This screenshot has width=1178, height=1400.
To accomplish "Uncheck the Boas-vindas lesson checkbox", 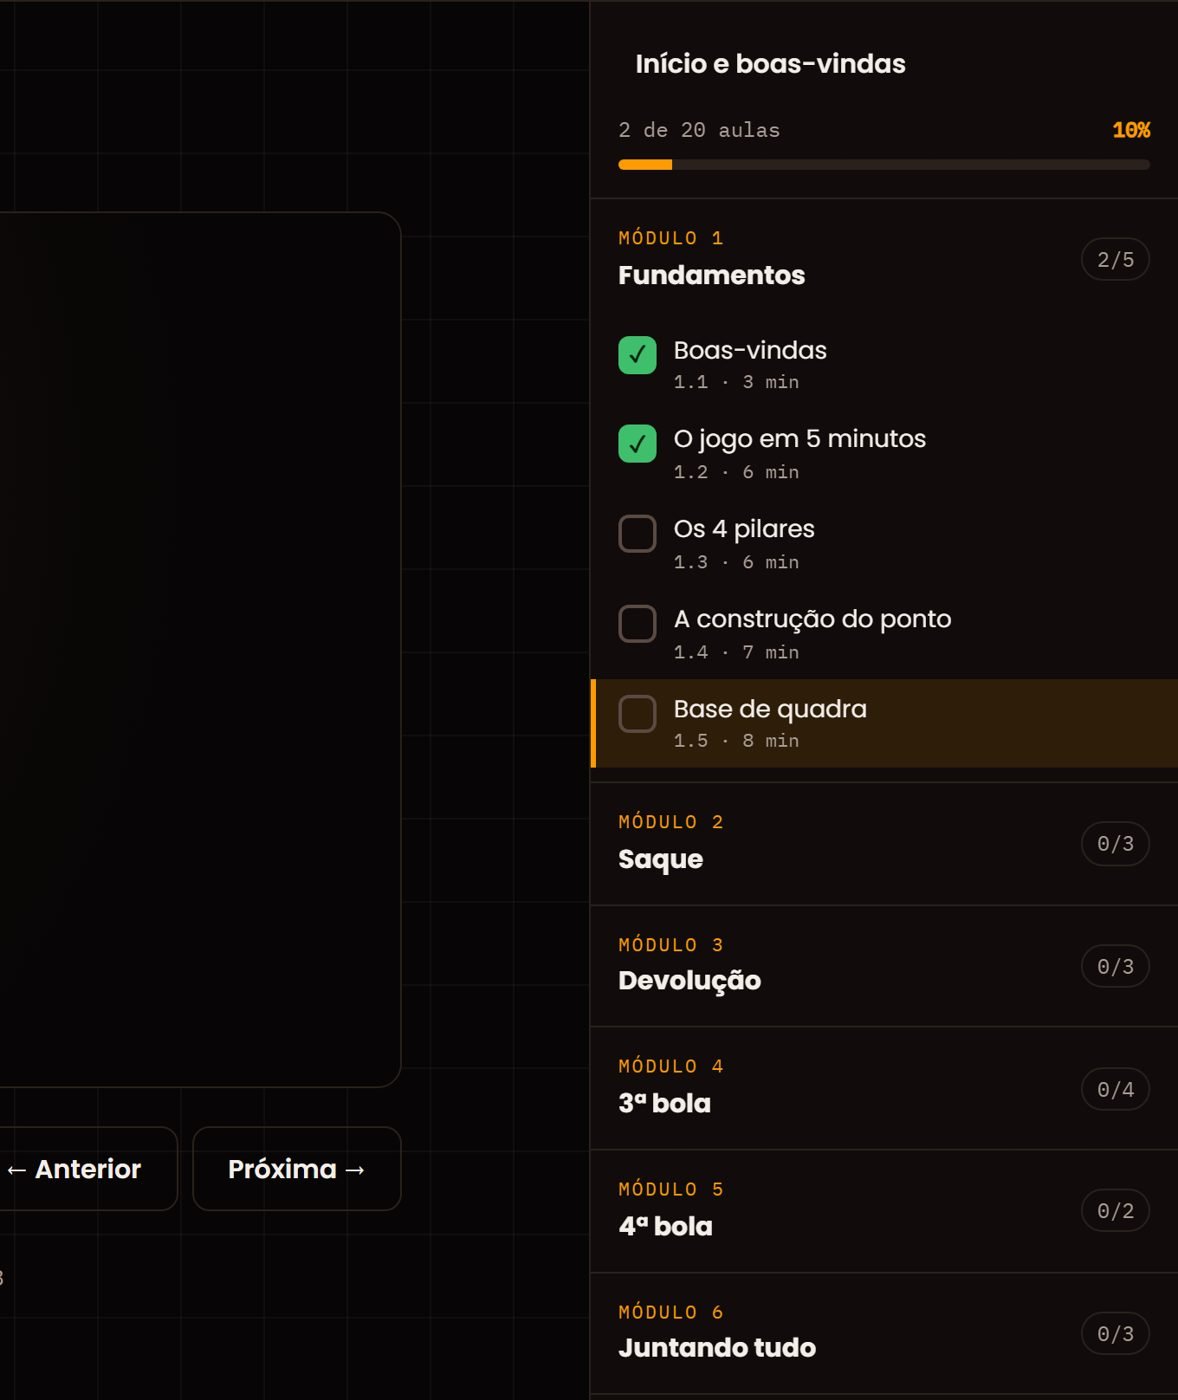I will point(637,355).
